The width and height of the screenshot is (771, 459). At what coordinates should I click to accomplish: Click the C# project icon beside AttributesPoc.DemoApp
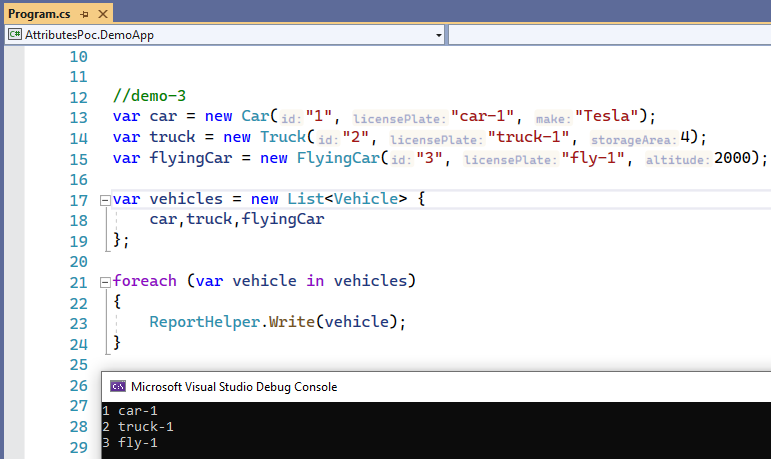point(15,34)
